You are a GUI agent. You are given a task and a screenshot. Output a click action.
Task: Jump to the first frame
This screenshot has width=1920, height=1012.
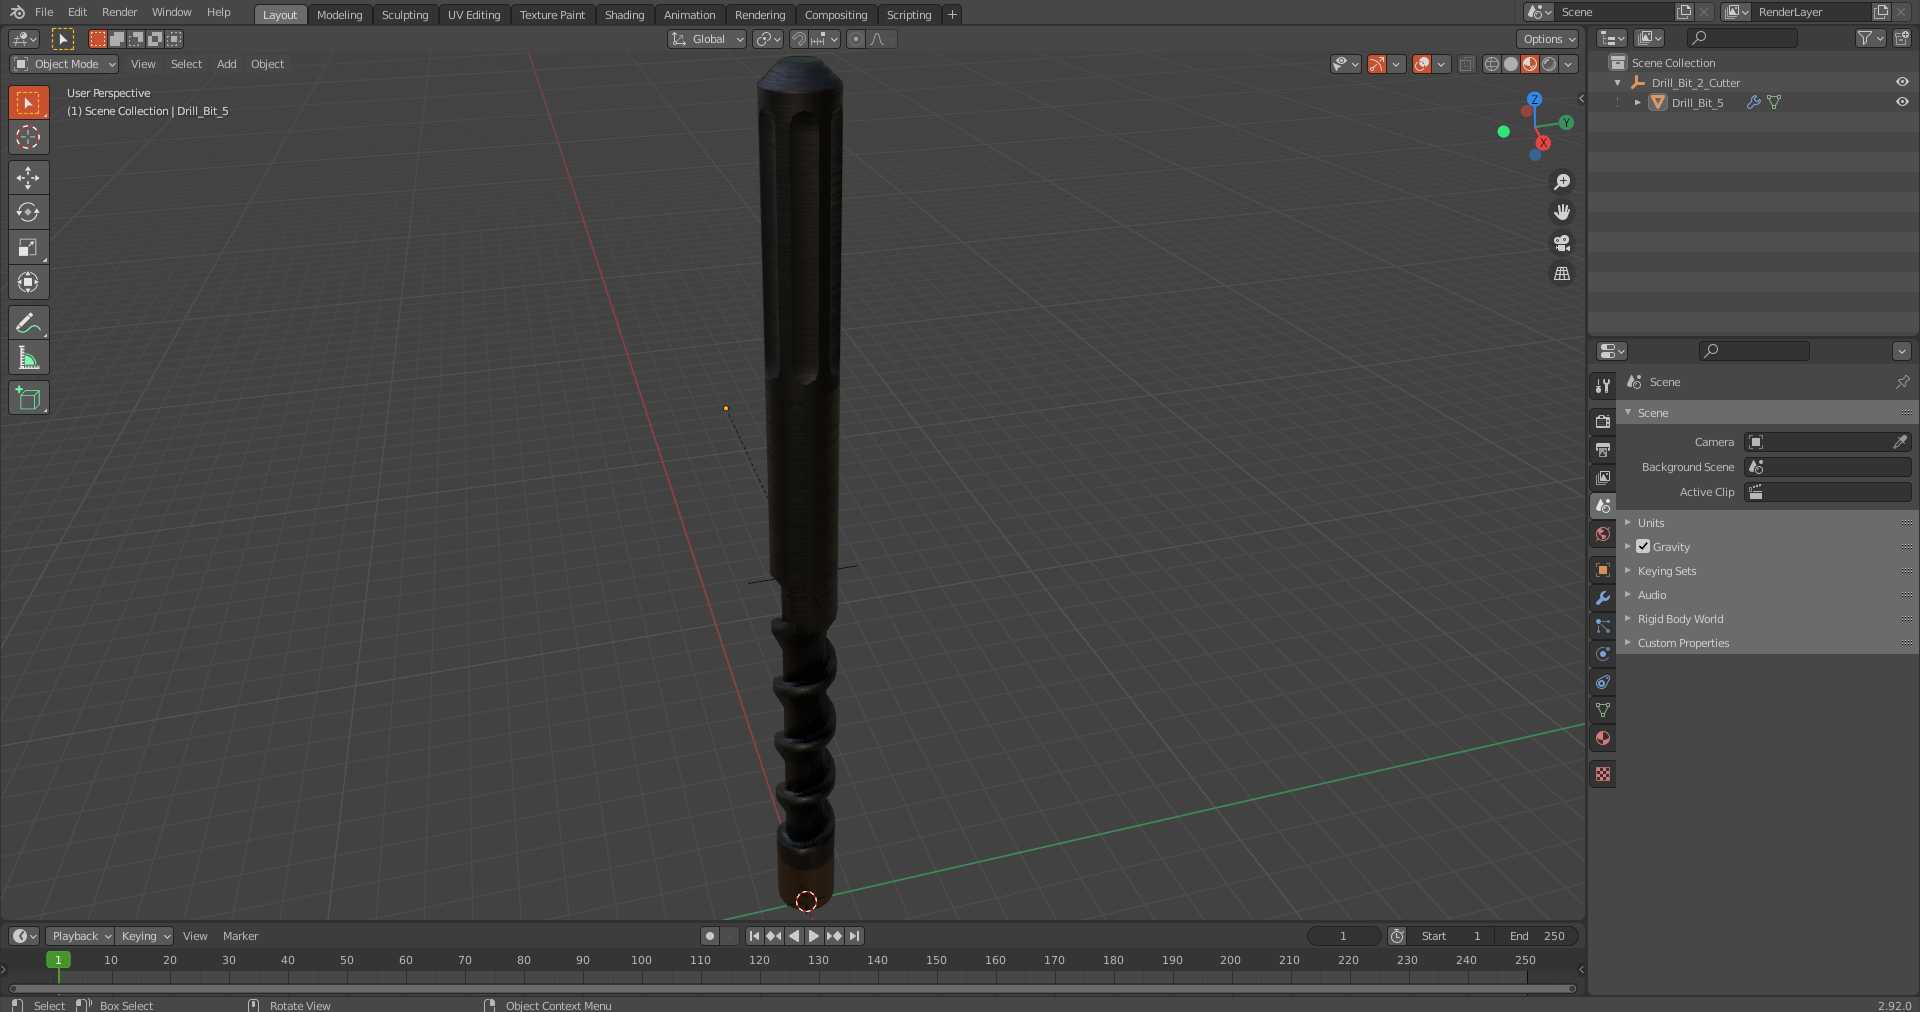click(x=754, y=936)
